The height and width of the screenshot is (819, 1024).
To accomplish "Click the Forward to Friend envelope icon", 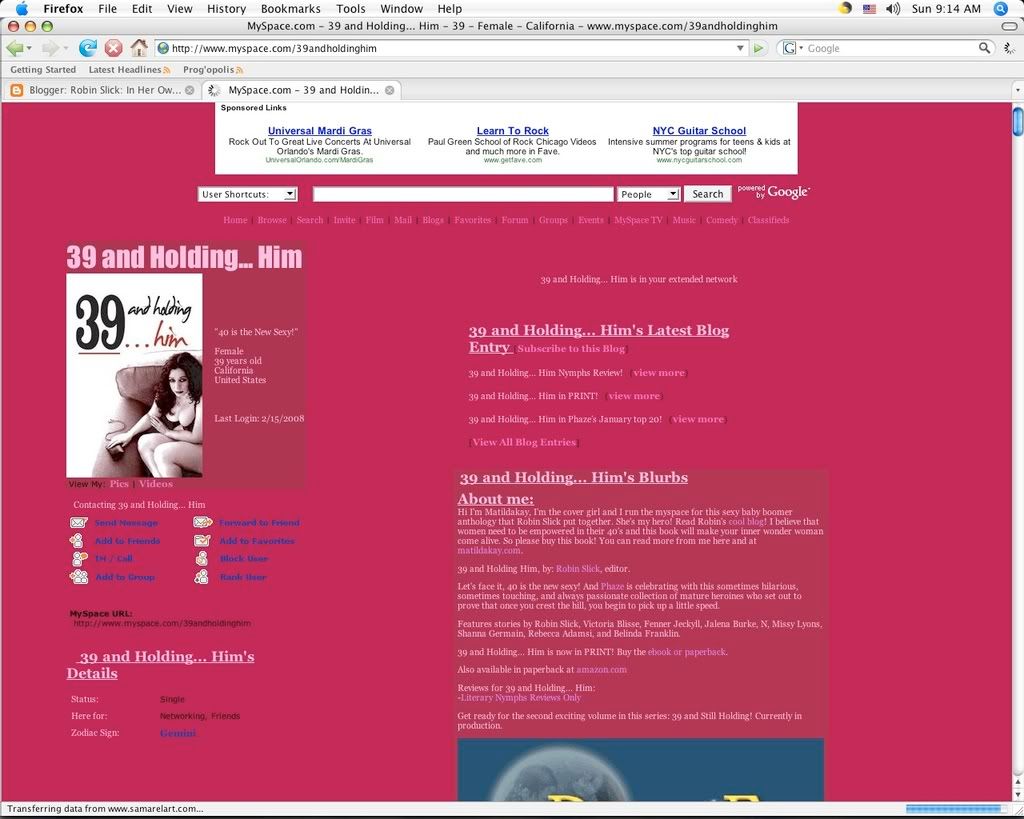I will pyautogui.click(x=202, y=522).
